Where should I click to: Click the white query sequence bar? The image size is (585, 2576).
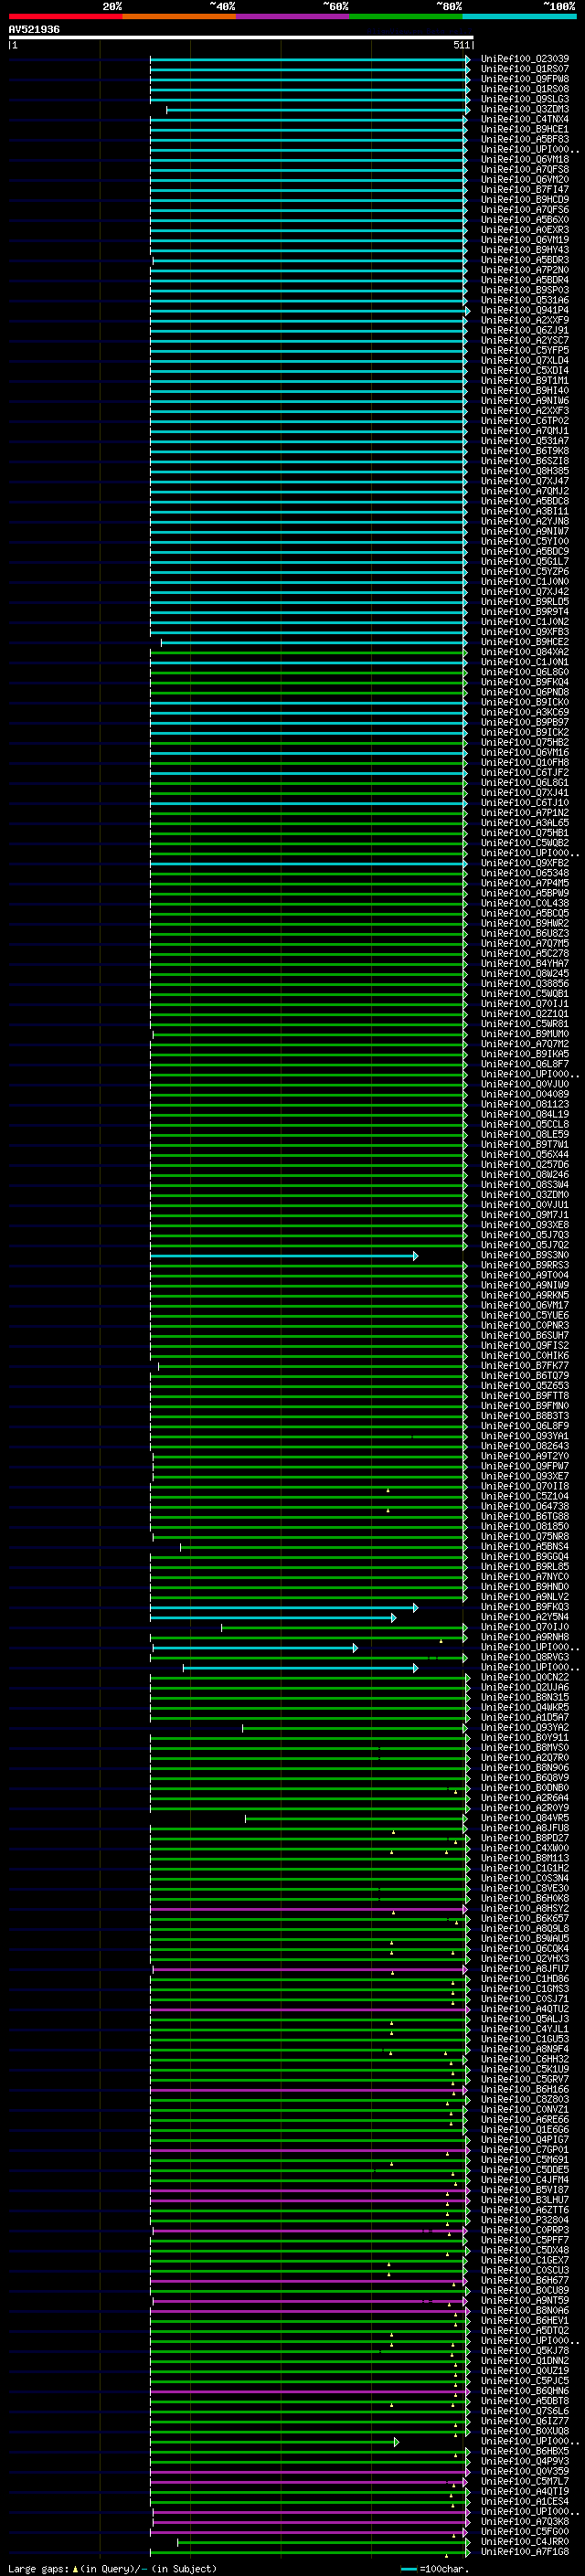click(241, 38)
